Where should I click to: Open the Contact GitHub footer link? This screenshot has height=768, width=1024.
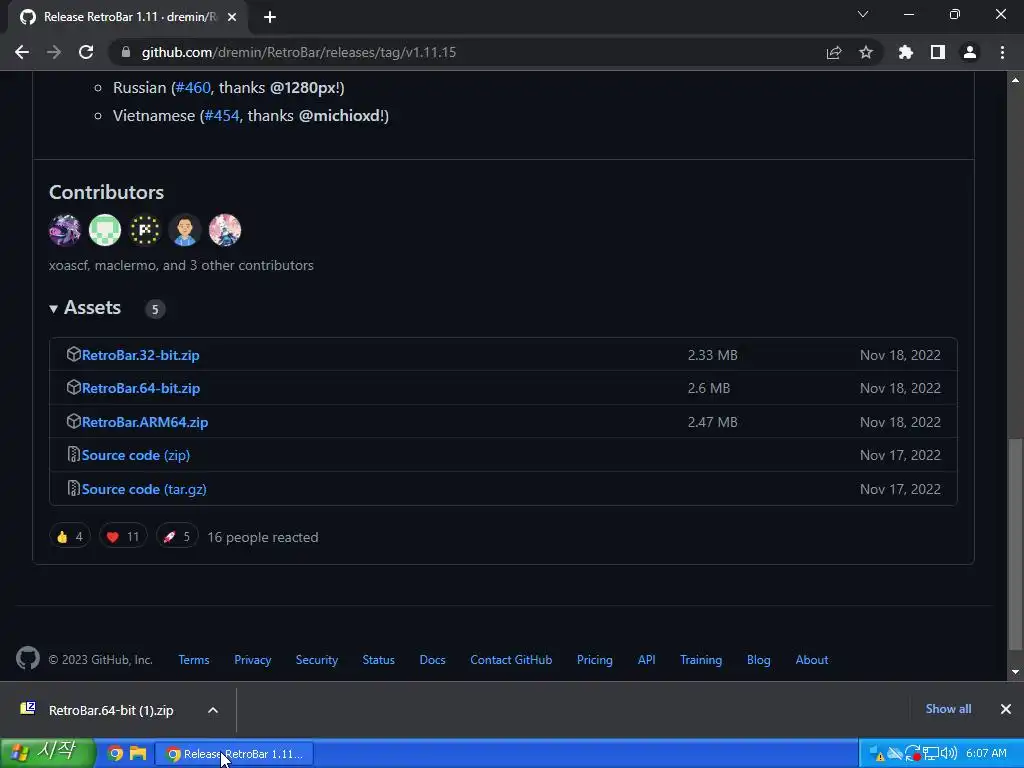tap(511, 660)
